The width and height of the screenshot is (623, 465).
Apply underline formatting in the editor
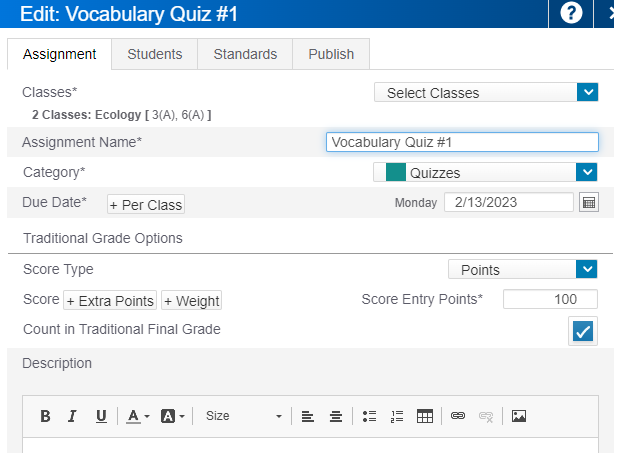[x=100, y=416]
